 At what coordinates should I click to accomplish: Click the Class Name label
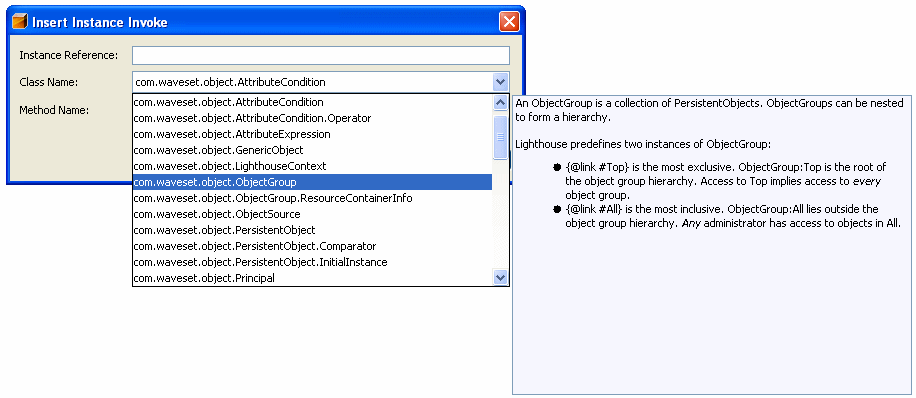48,82
